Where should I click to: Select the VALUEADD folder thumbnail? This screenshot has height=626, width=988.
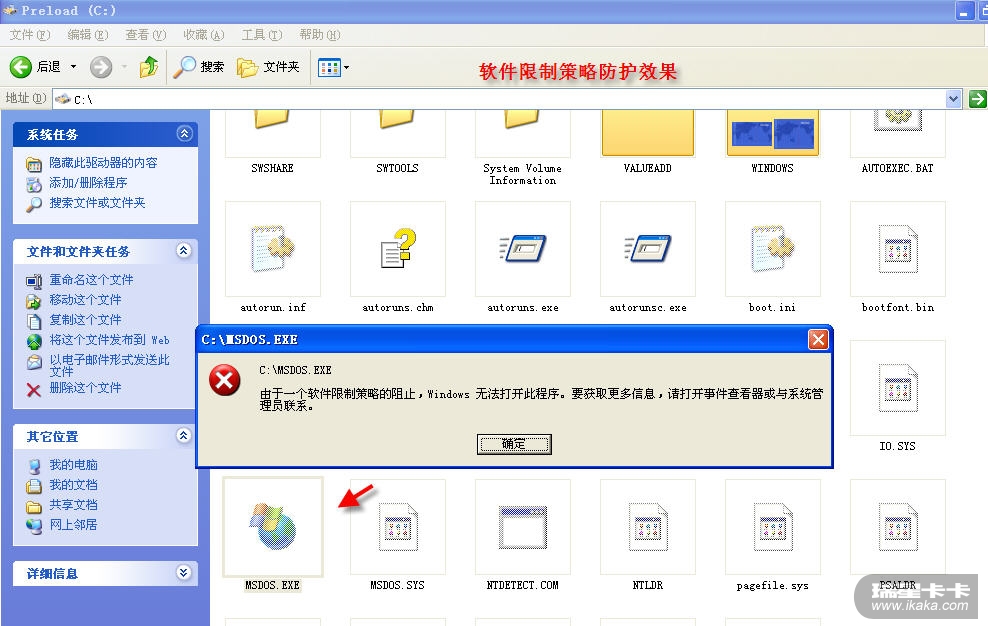pos(648,132)
